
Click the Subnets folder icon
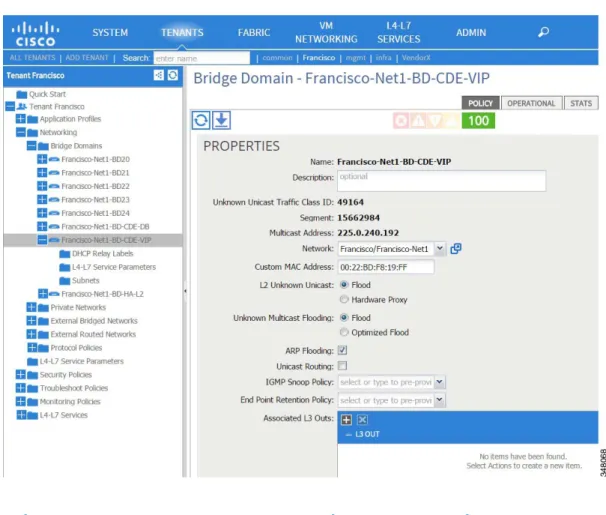pyautogui.click(x=65, y=280)
